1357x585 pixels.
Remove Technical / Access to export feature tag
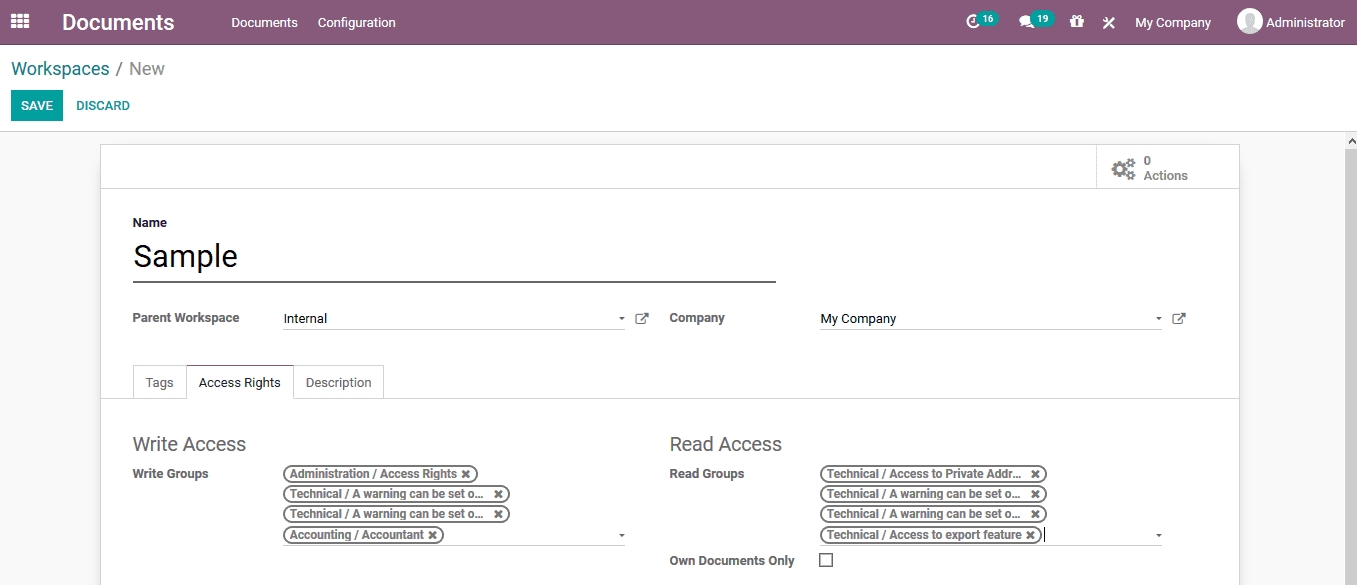1030,535
